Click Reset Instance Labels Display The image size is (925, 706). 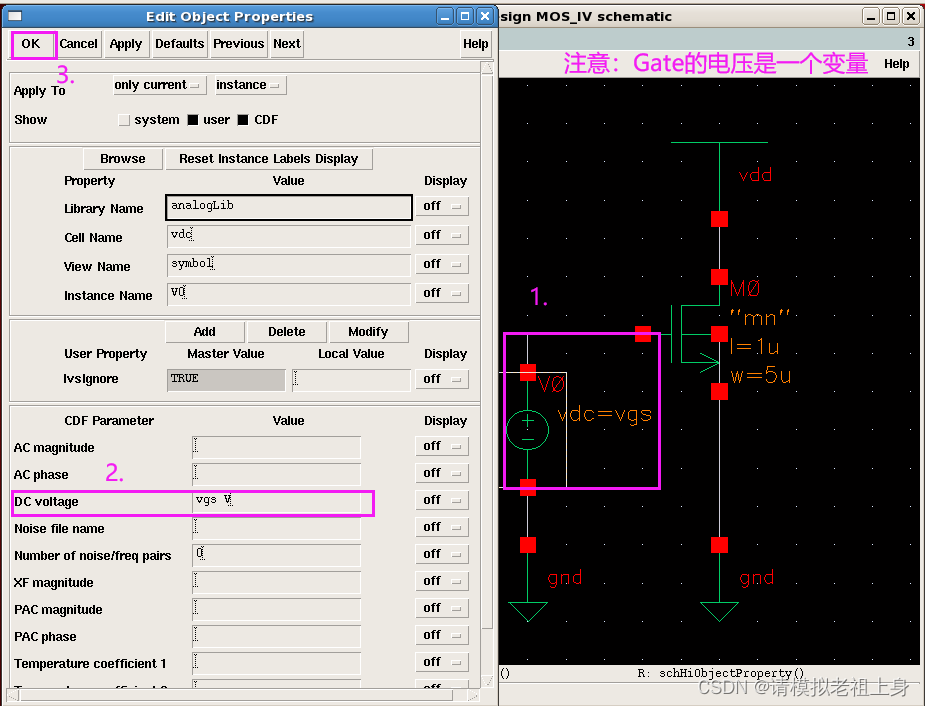pyautogui.click(x=268, y=158)
